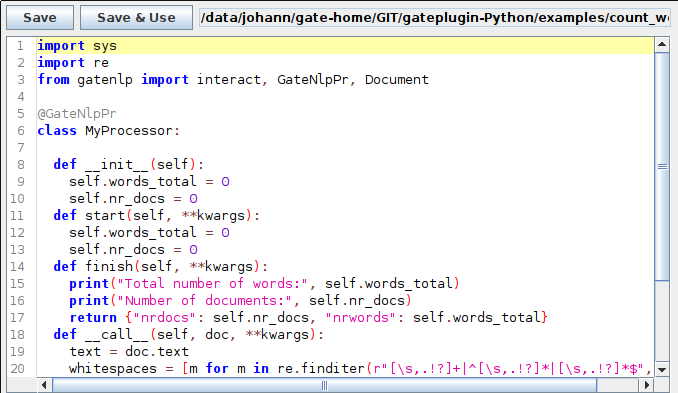Click 'def finish(self, **kwargs):' line

(160, 266)
